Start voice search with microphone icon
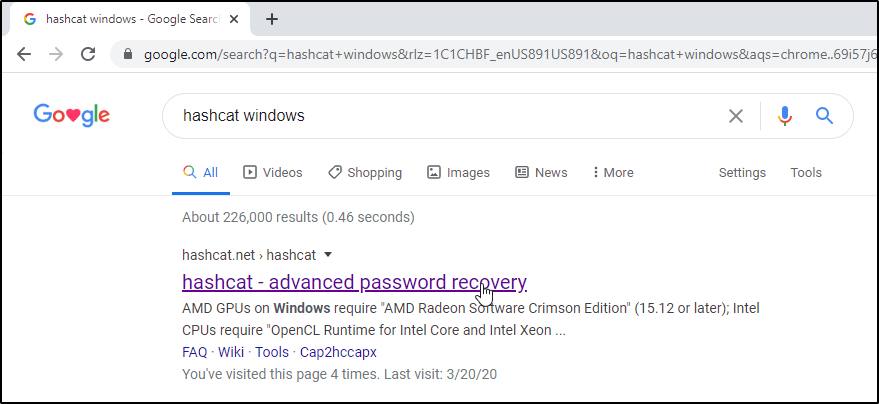The height and width of the screenshot is (404, 879). tap(785, 116)
